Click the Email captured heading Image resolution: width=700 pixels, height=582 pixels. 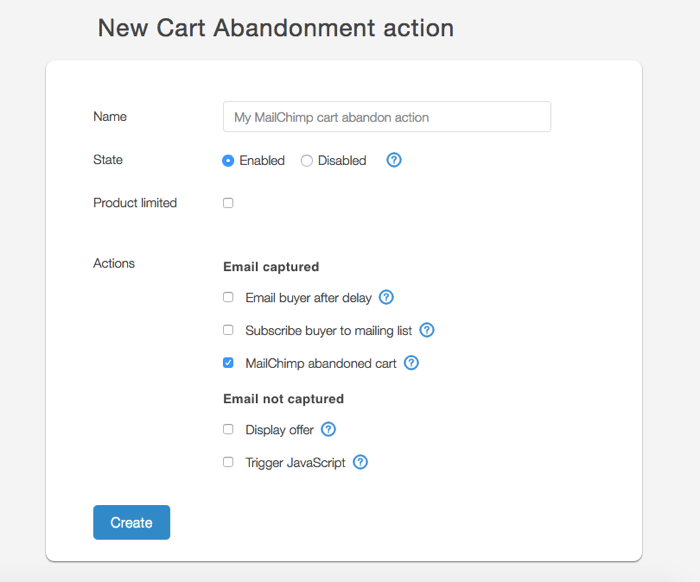click(x=271, y=267)
